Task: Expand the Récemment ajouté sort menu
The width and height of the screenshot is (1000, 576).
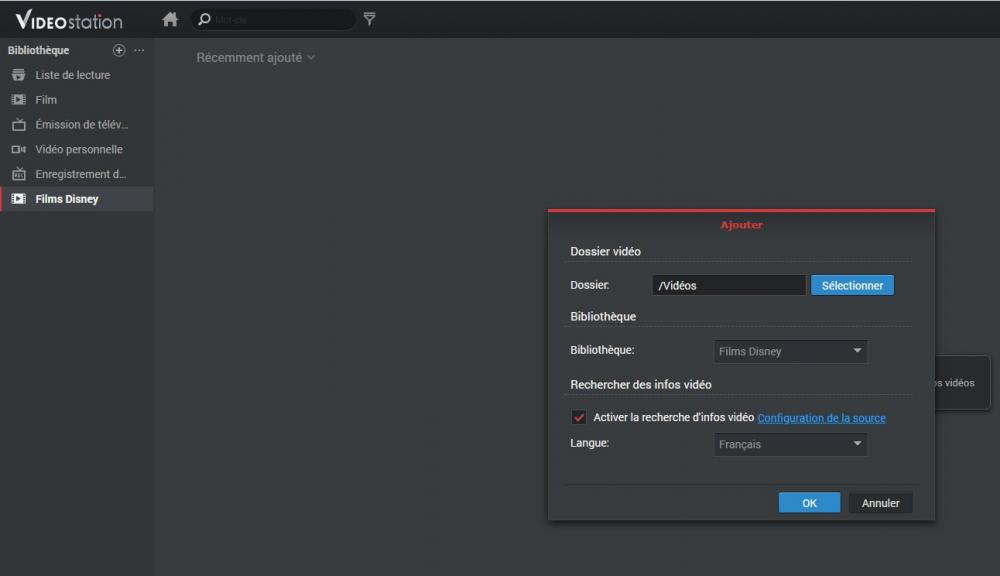Action: coord(256,58)
